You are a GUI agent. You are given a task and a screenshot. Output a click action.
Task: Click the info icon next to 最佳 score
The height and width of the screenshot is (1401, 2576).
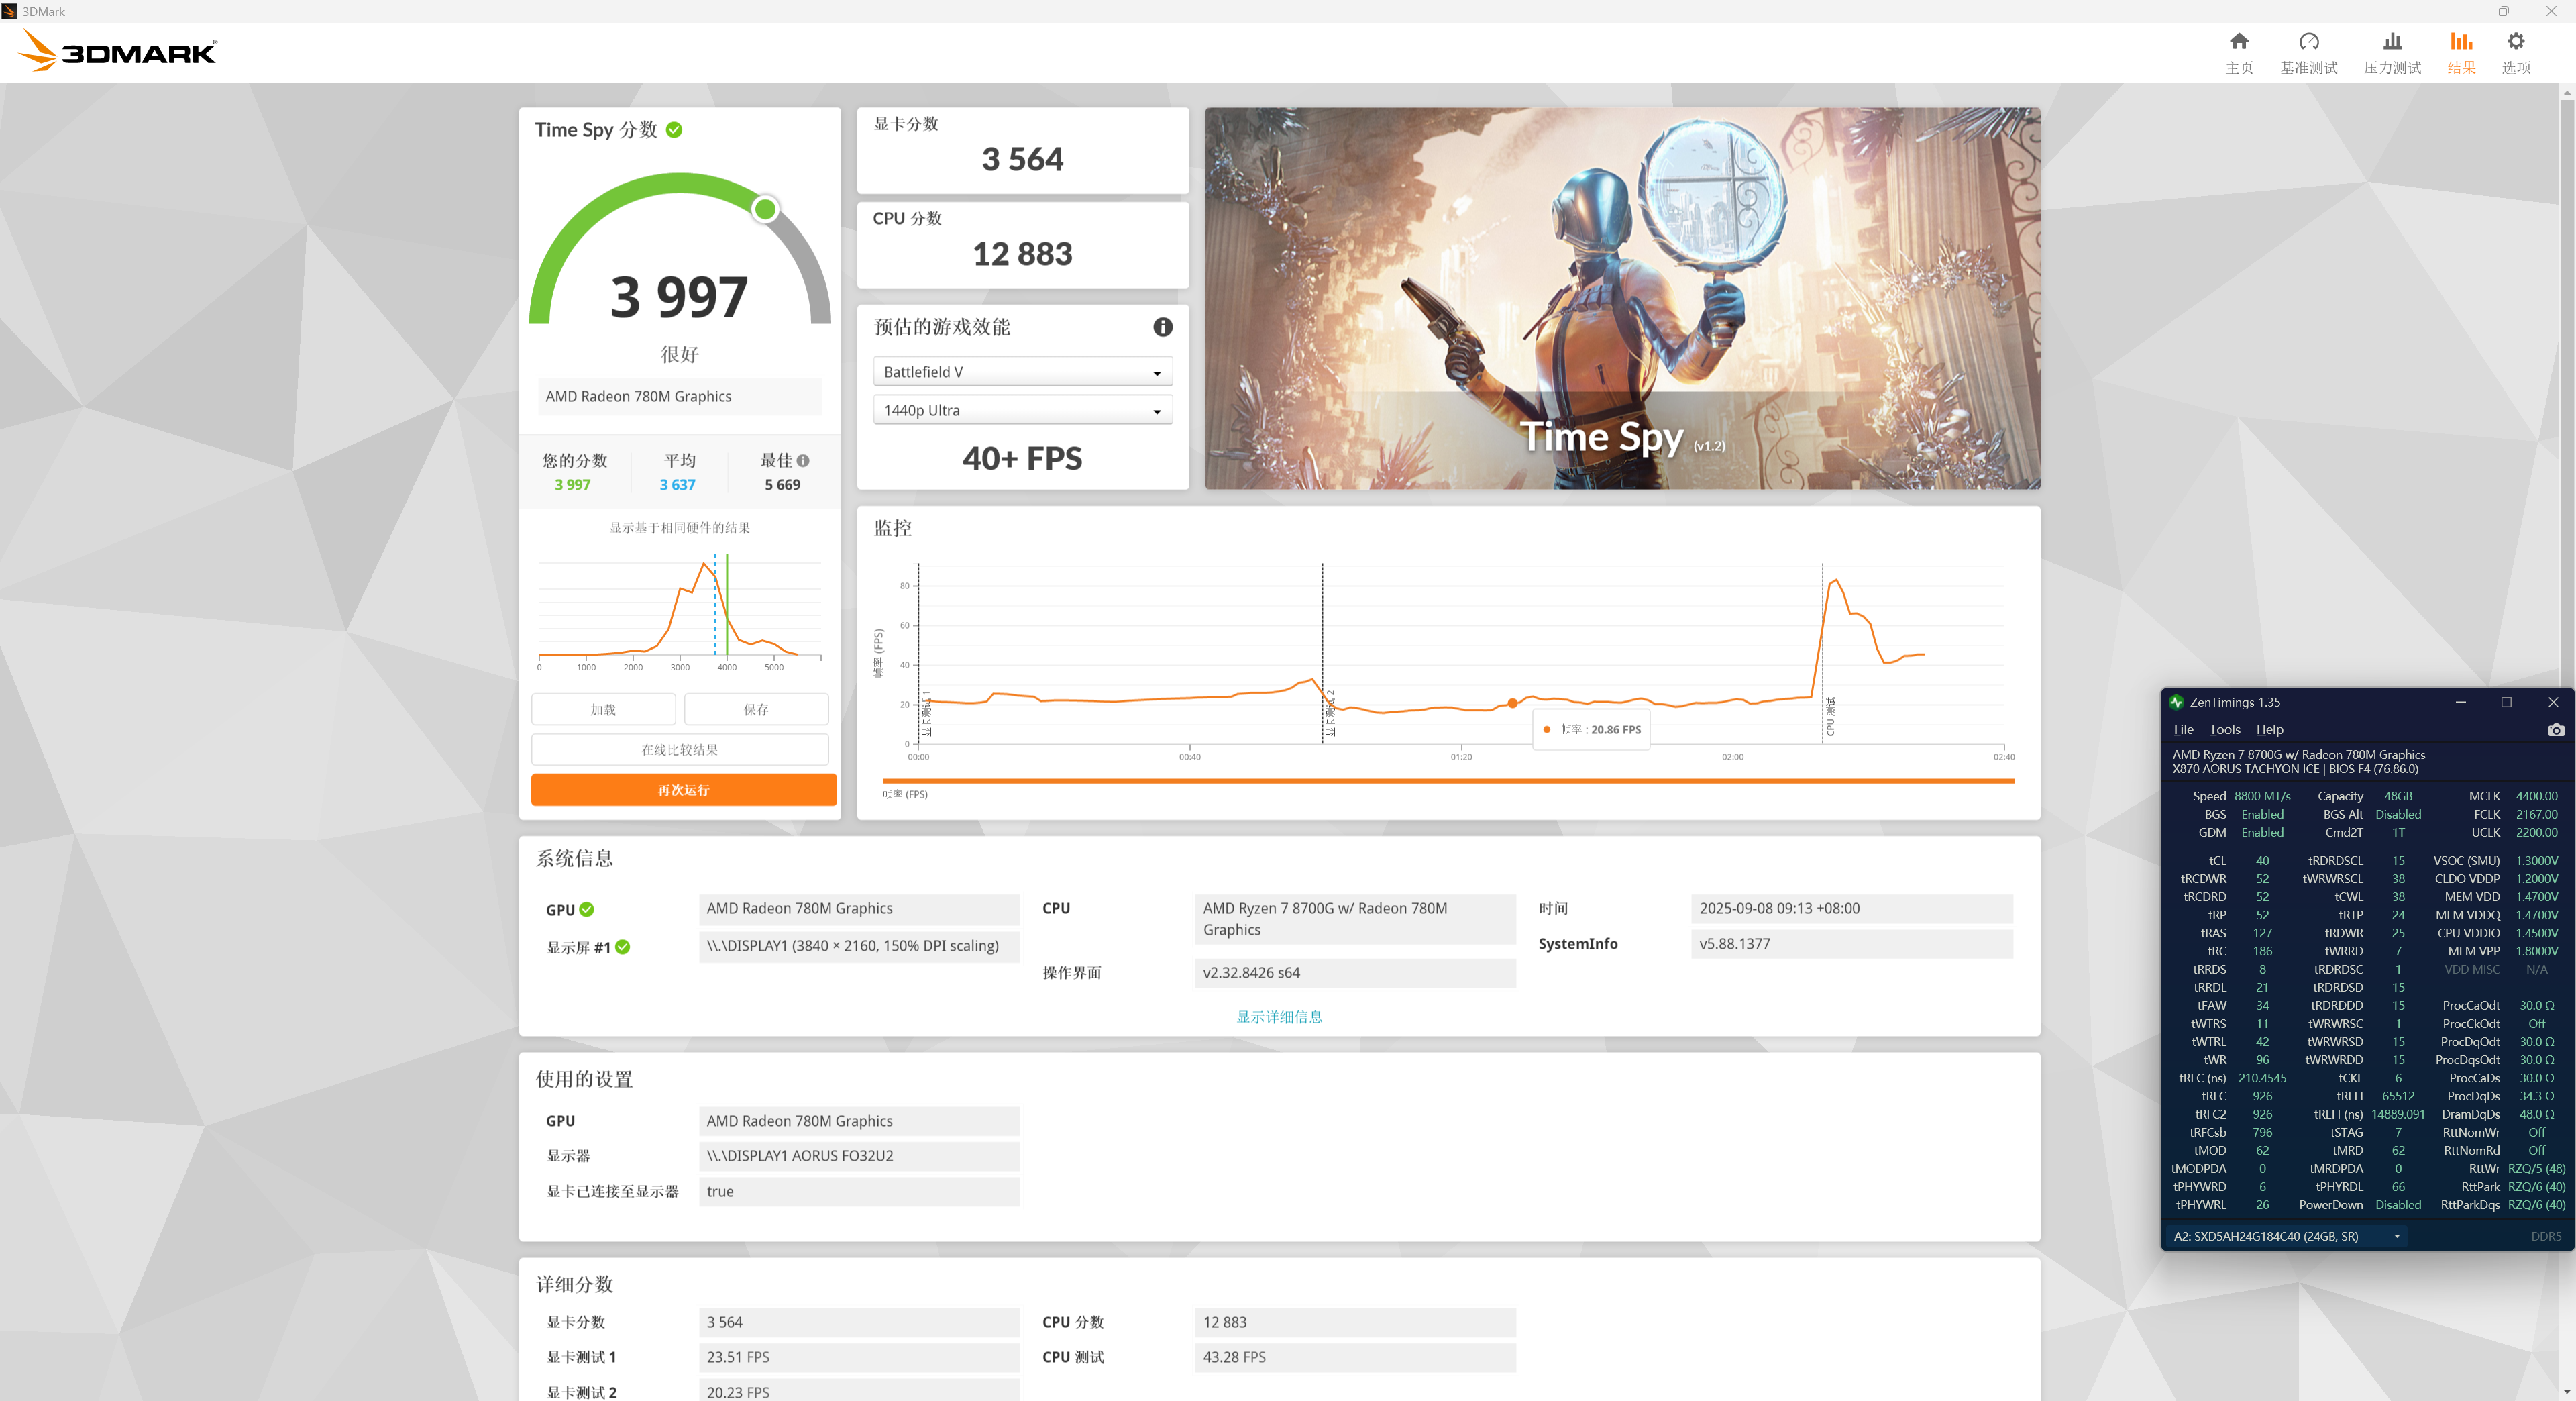[803, 461]
